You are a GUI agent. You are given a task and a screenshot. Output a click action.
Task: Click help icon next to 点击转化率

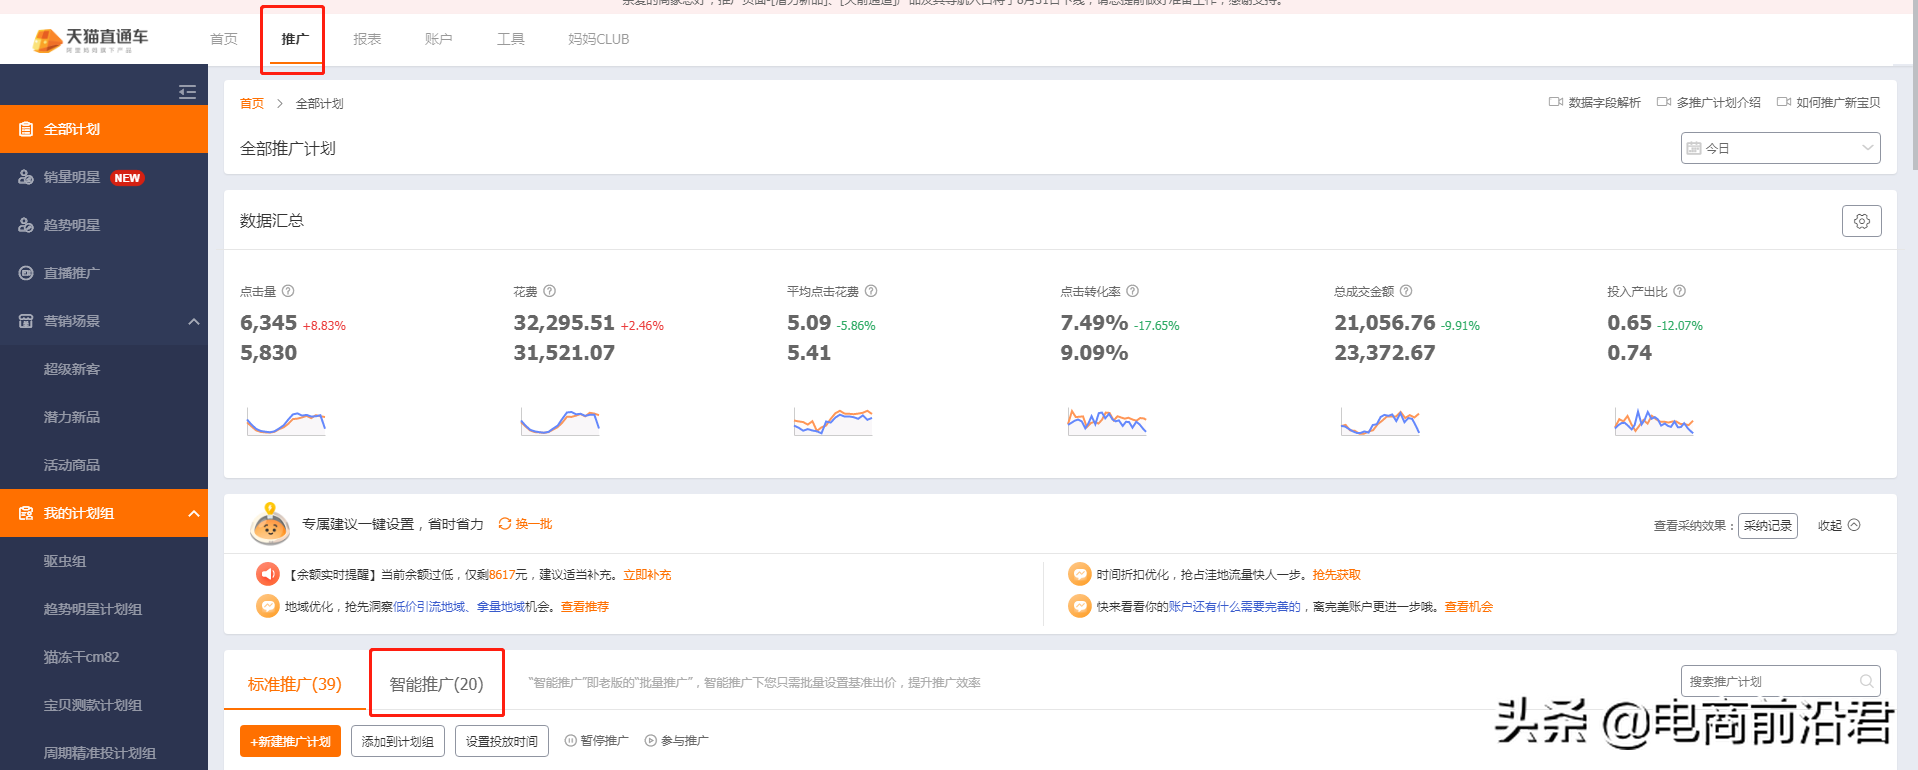[x=1132, y=291]
